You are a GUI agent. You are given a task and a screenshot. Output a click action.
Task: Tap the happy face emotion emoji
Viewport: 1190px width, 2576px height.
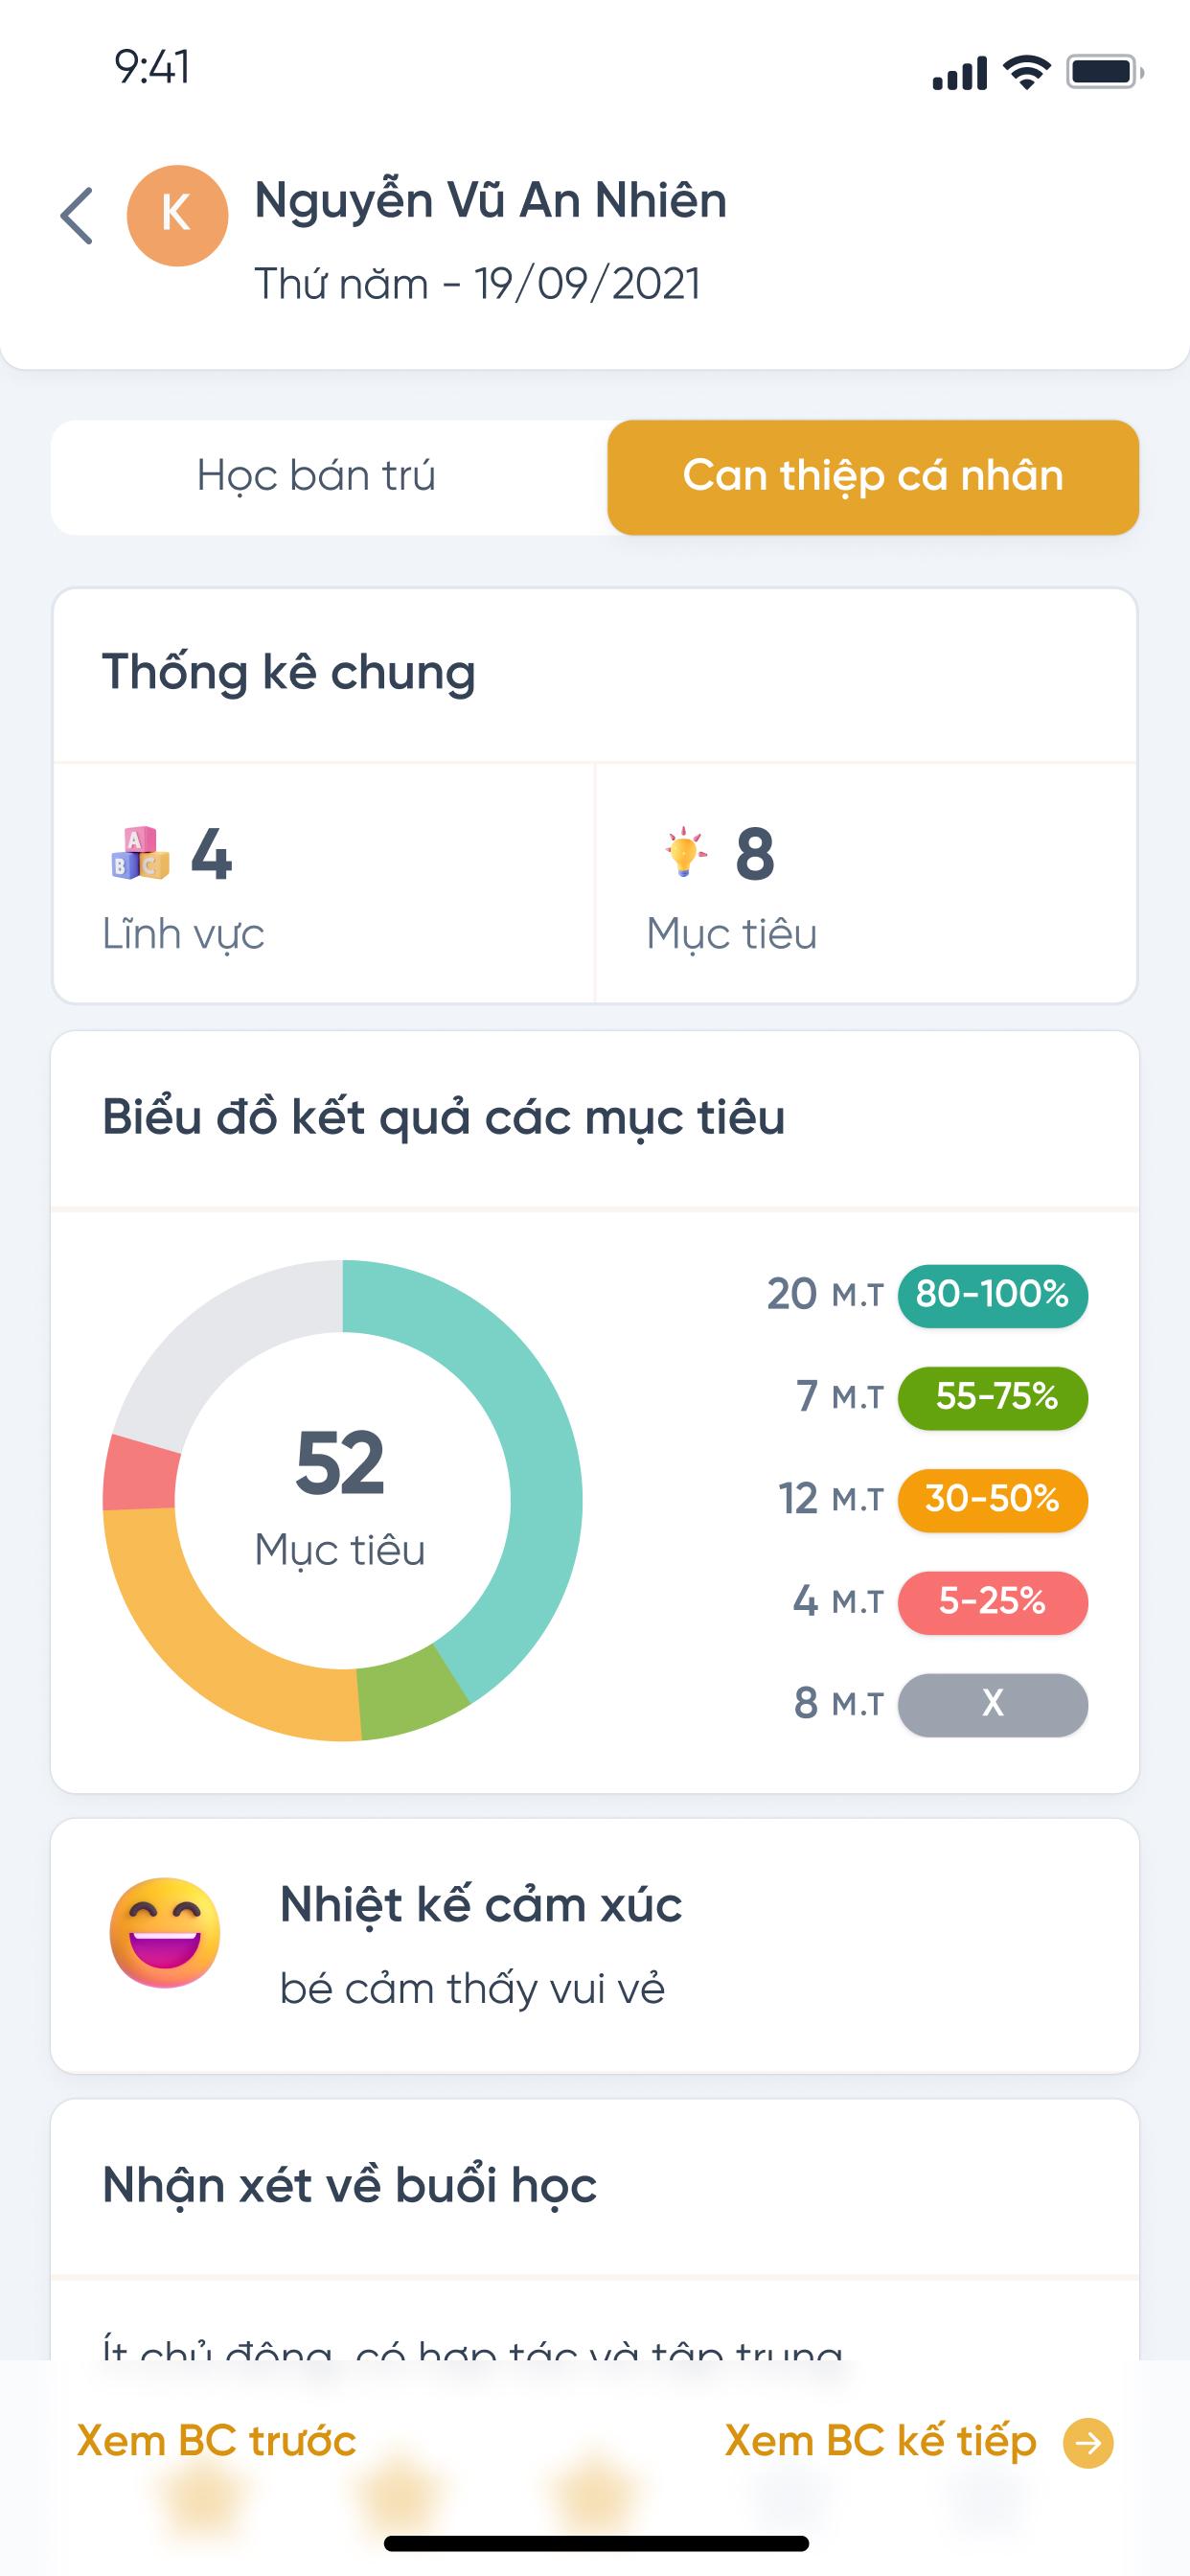click(165, 1932)
